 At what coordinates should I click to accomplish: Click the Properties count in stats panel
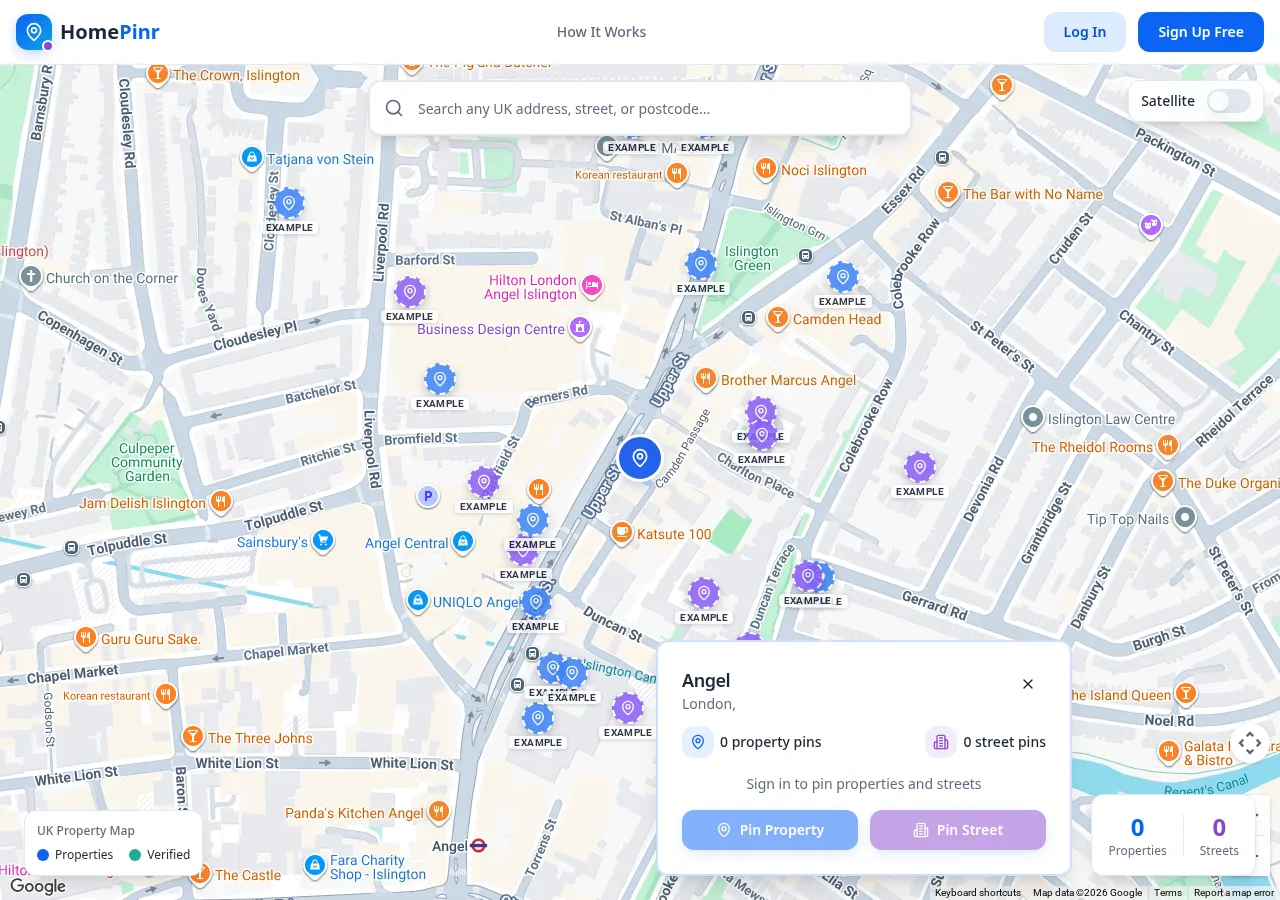1137,828
